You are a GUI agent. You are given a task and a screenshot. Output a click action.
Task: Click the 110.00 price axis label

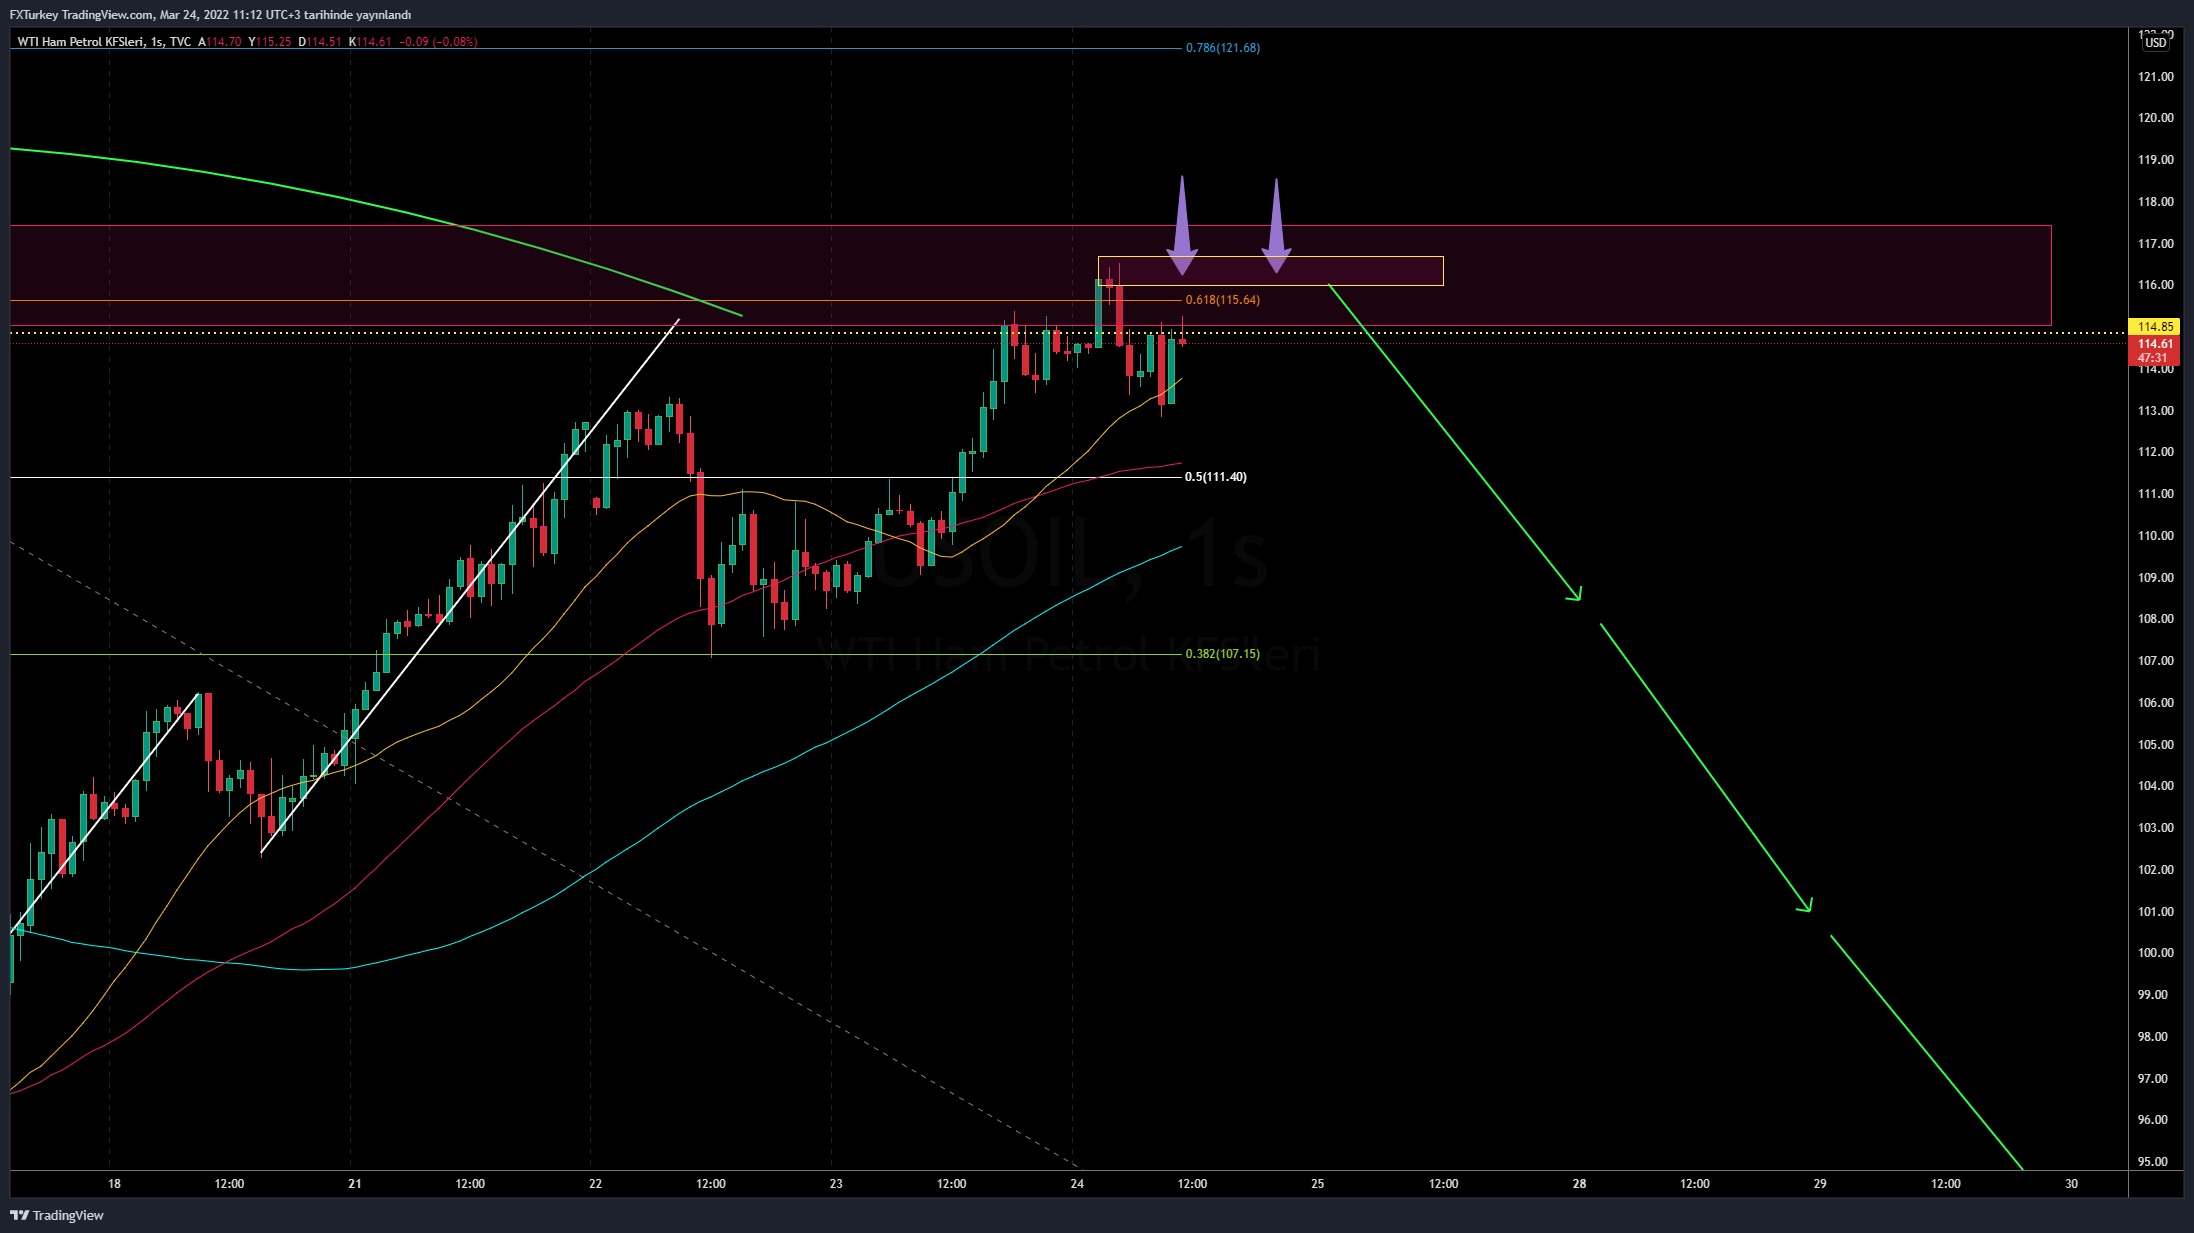point(2155,536)
